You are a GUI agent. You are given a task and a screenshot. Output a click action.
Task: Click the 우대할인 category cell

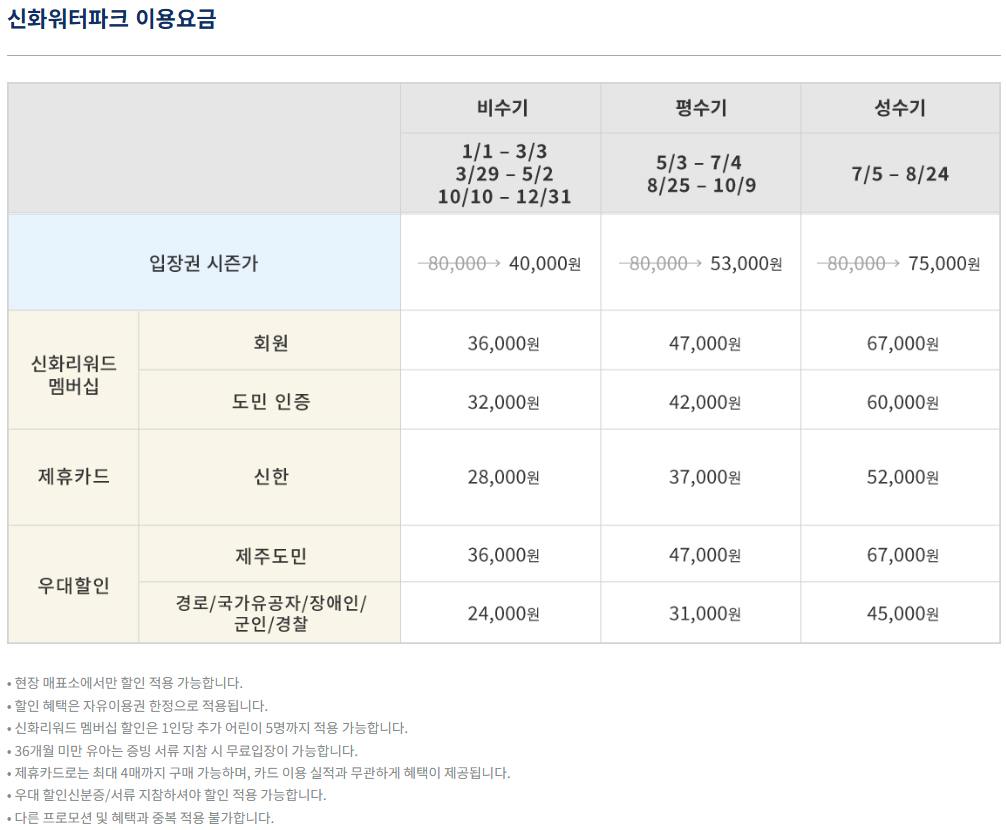74,585
